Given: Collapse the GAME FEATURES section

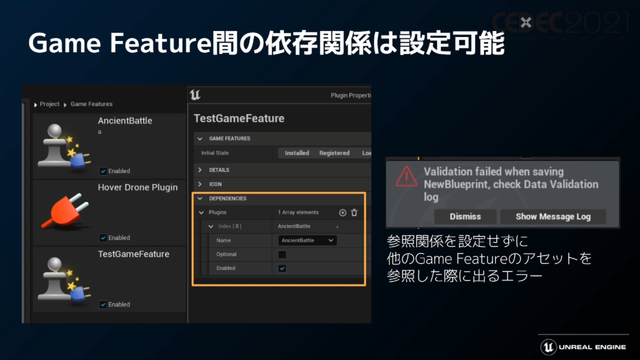Looking at the screenshot, I should (200, 139).
